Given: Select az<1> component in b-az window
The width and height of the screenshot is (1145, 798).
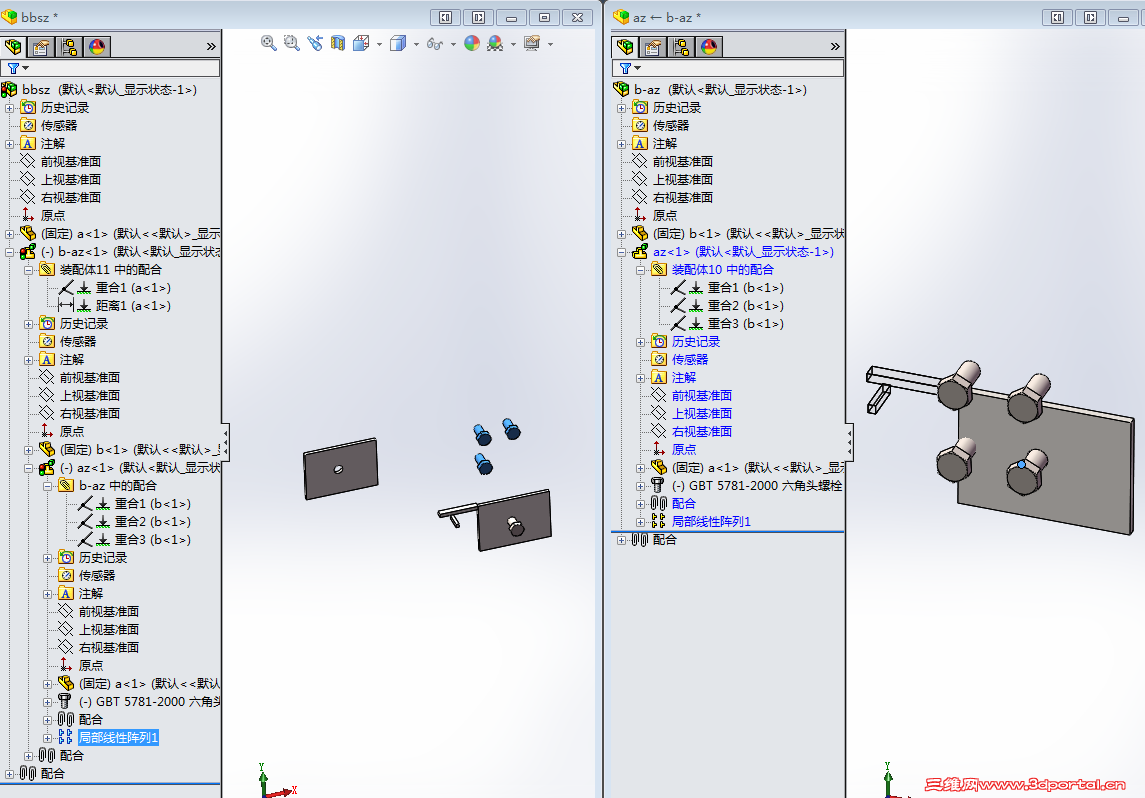Looking at the screenshot, I should 743,252.
